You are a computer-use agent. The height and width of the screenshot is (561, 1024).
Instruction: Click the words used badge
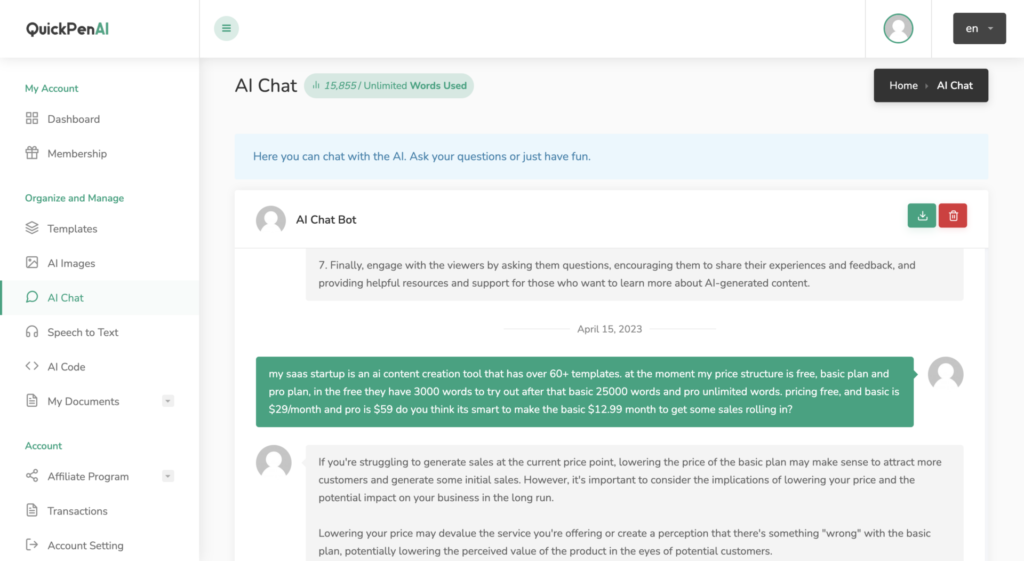(389, 86)
